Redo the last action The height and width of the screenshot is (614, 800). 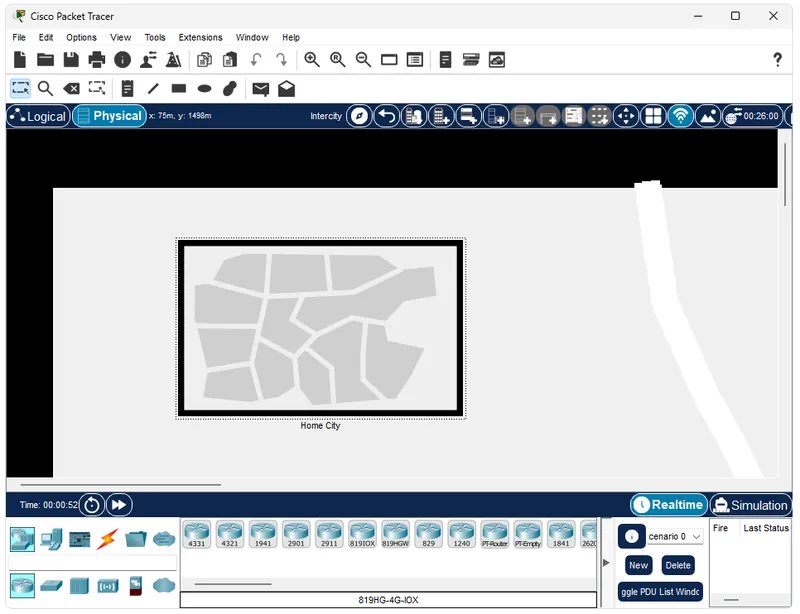[282, 60]
